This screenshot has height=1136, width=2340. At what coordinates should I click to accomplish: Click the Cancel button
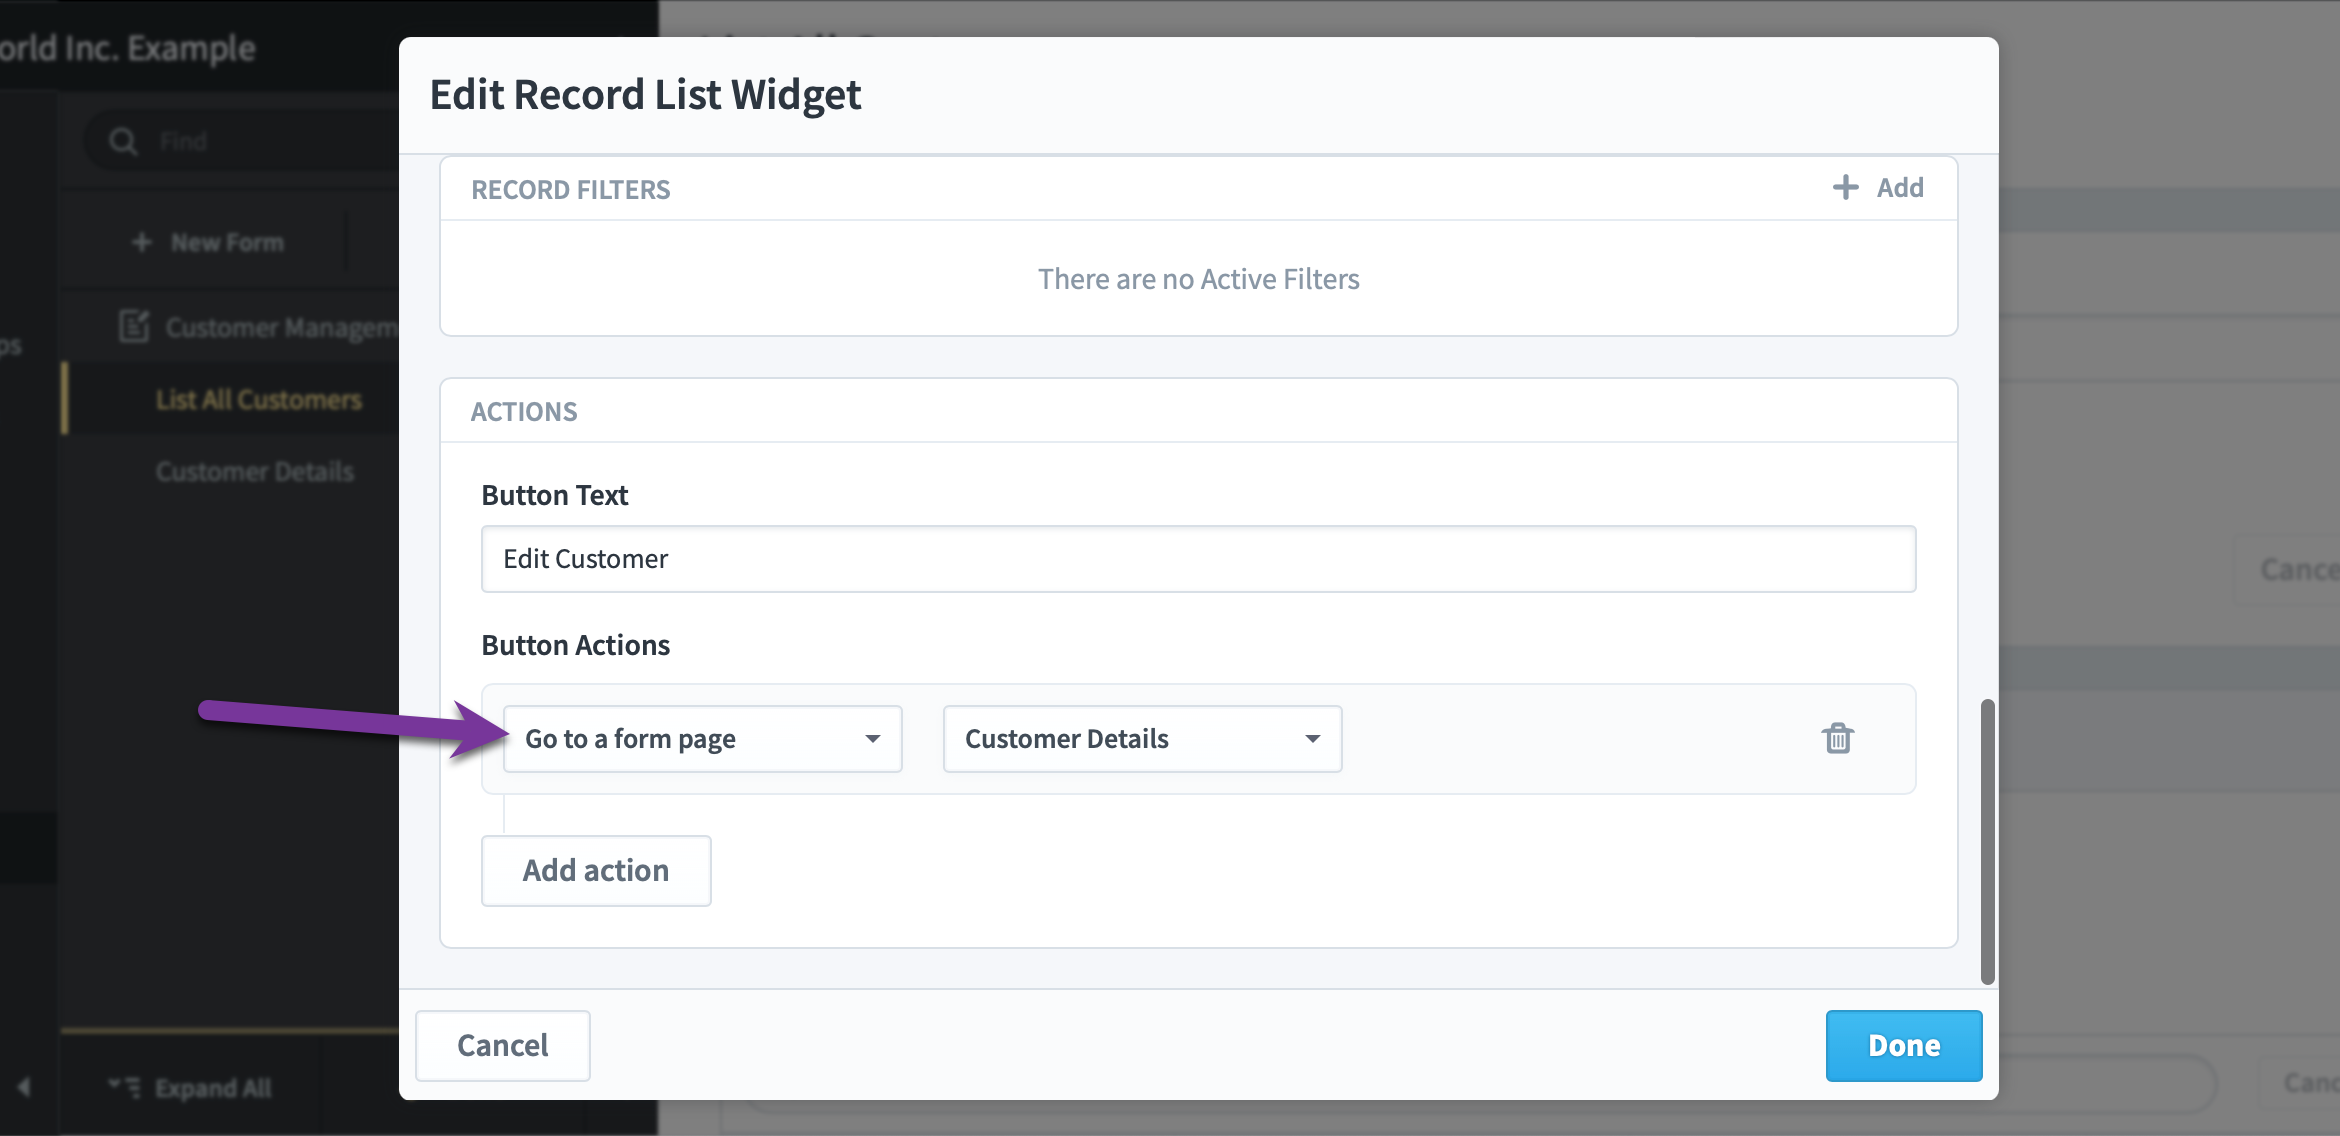pyautogui.click(x=502, y=1045)
